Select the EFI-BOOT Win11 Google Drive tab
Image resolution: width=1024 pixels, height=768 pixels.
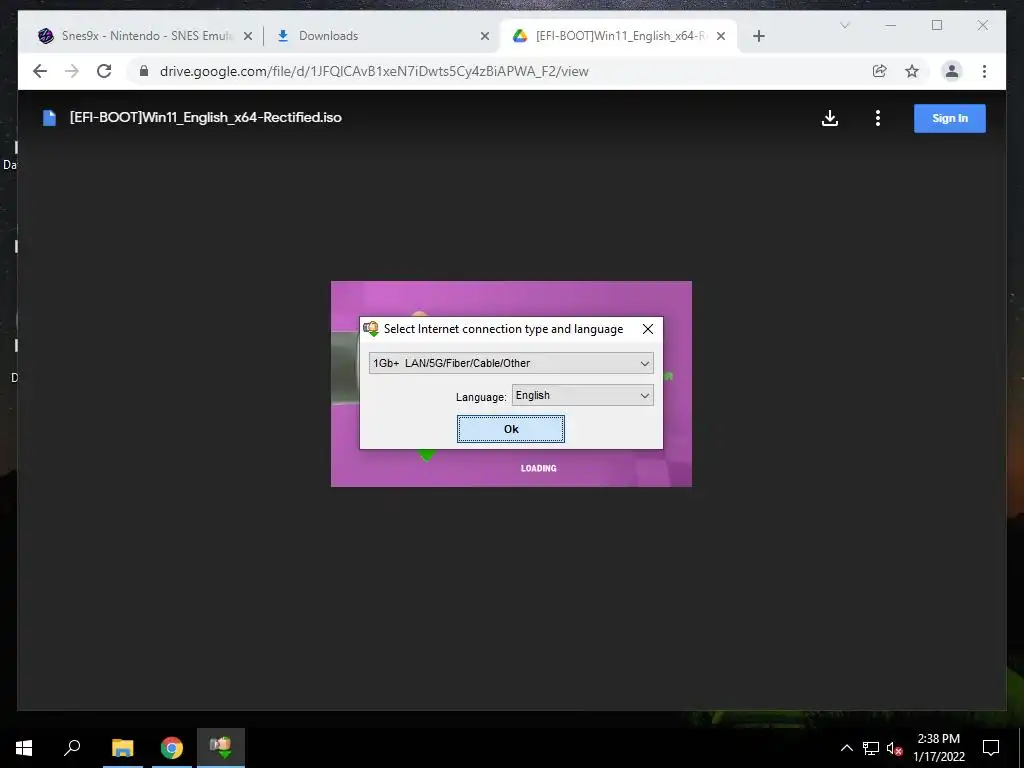pos(620,36)
